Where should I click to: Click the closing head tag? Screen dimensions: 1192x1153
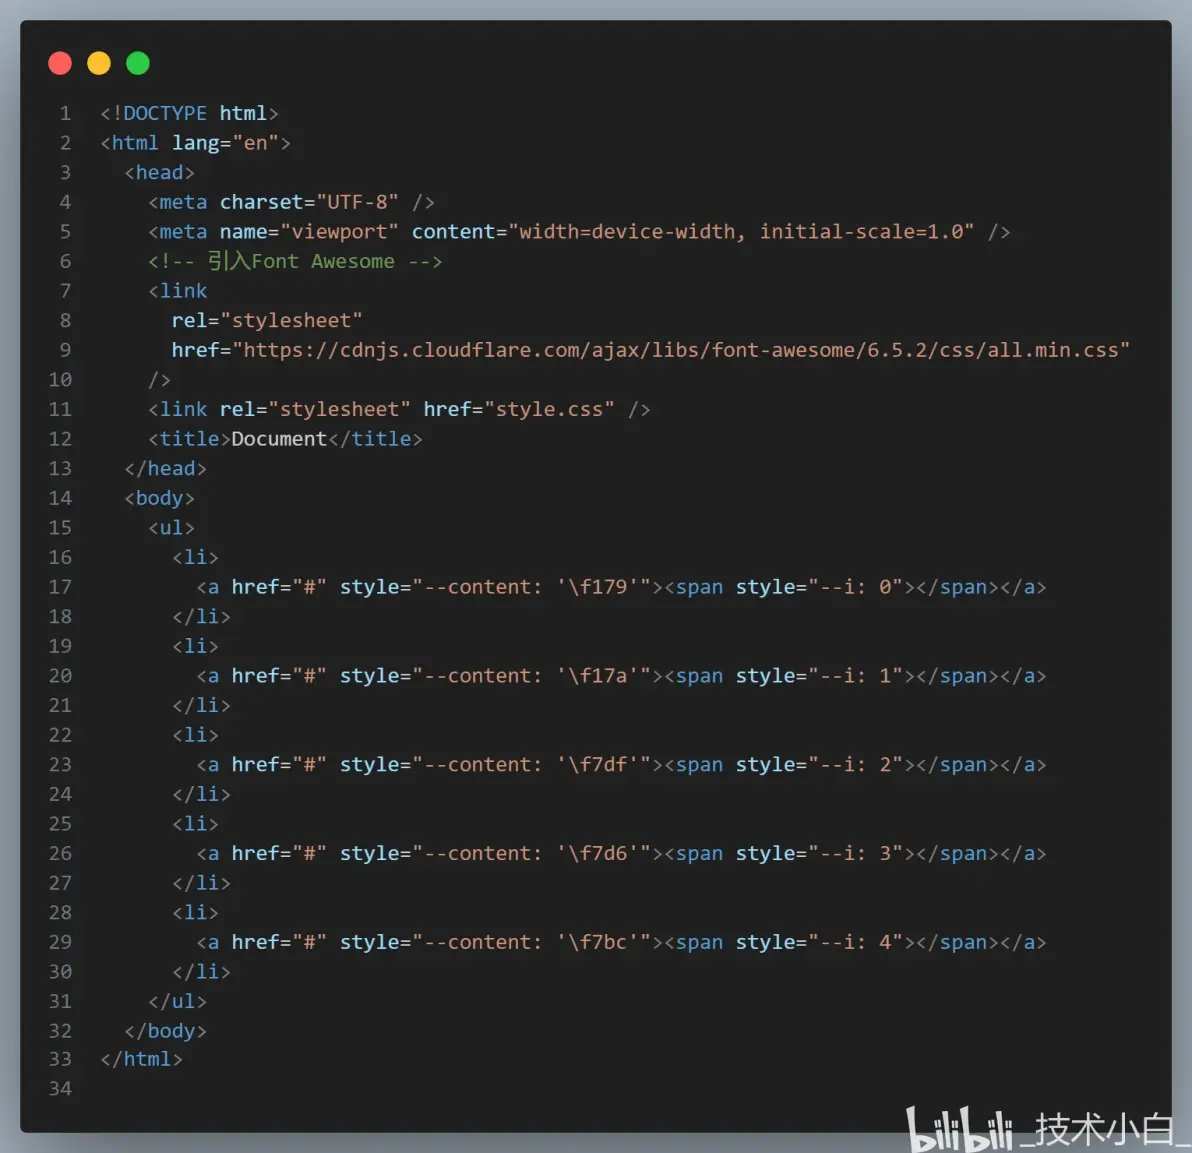click(x=166, y=469)
